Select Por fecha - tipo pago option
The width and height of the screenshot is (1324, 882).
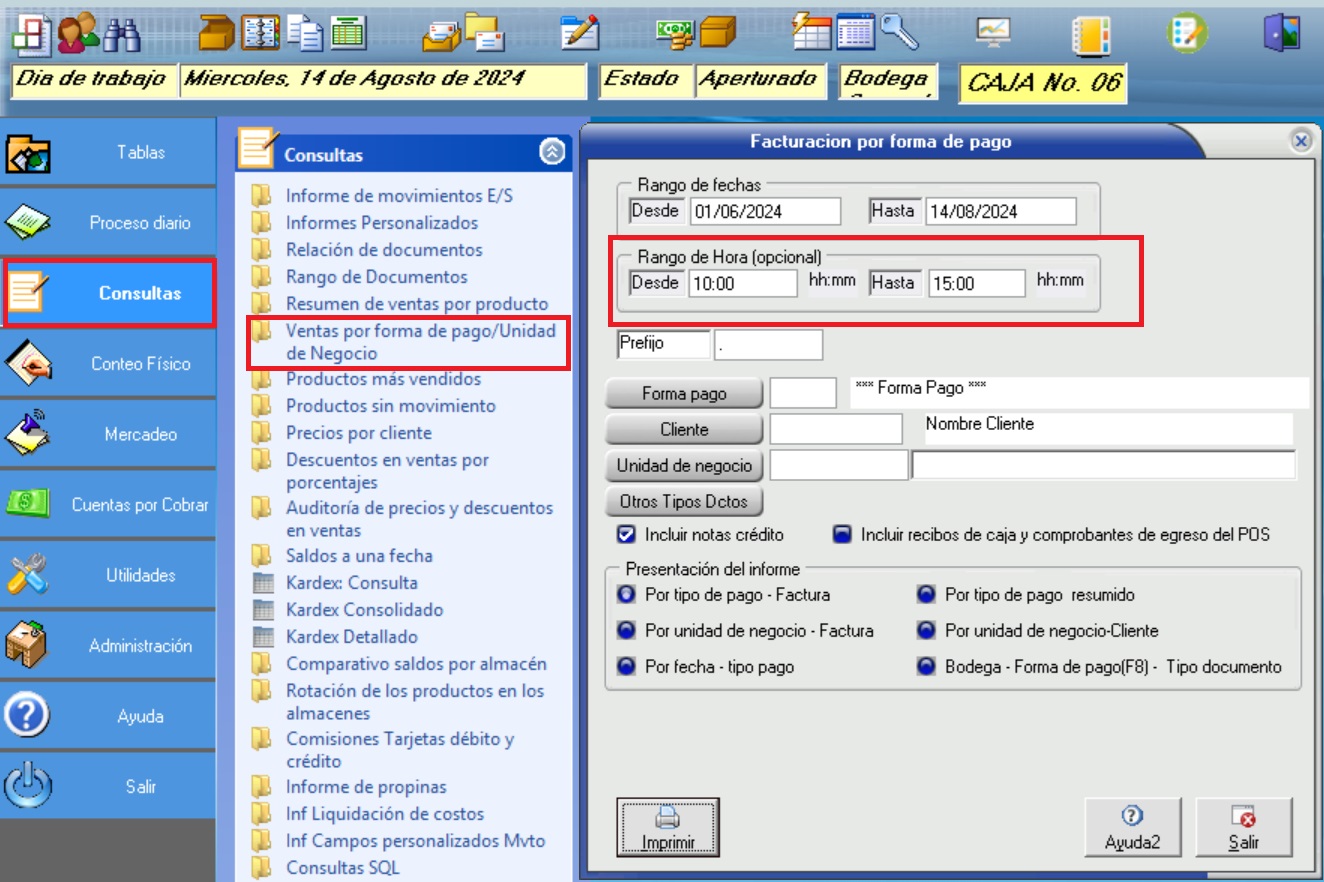(x=627, y=667)
